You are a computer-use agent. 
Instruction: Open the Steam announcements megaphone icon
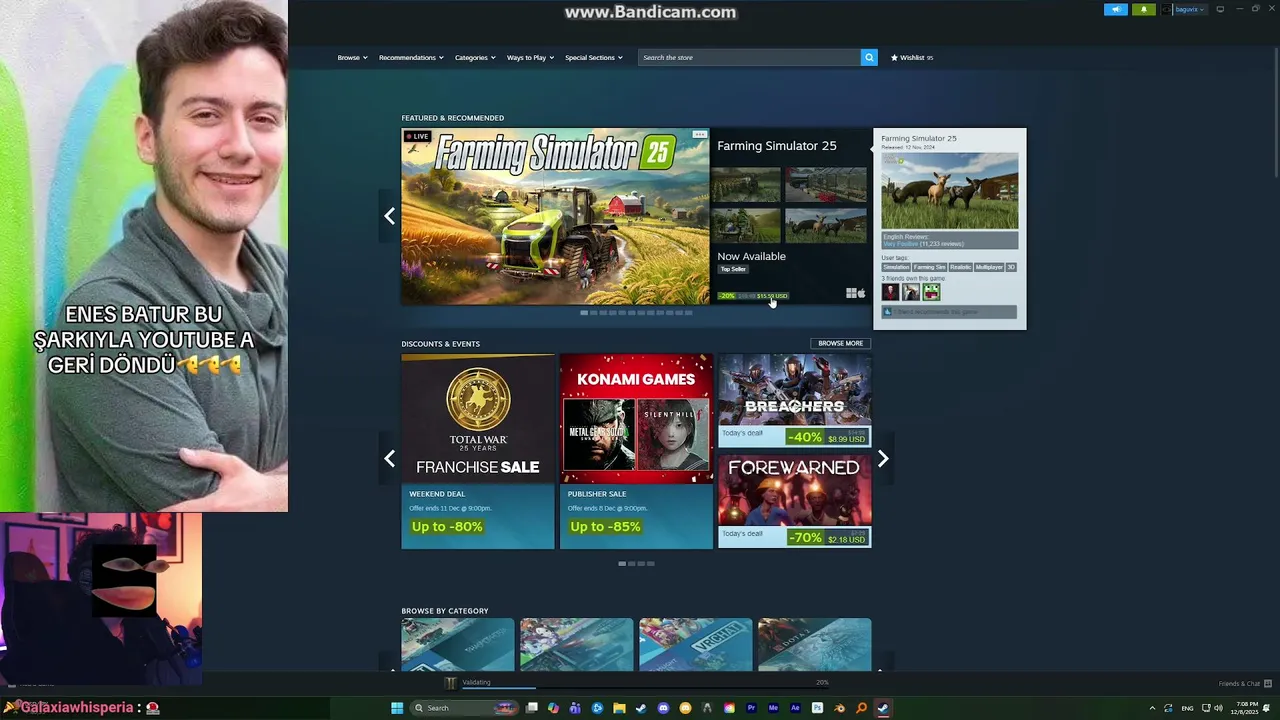coord(1116,9)
